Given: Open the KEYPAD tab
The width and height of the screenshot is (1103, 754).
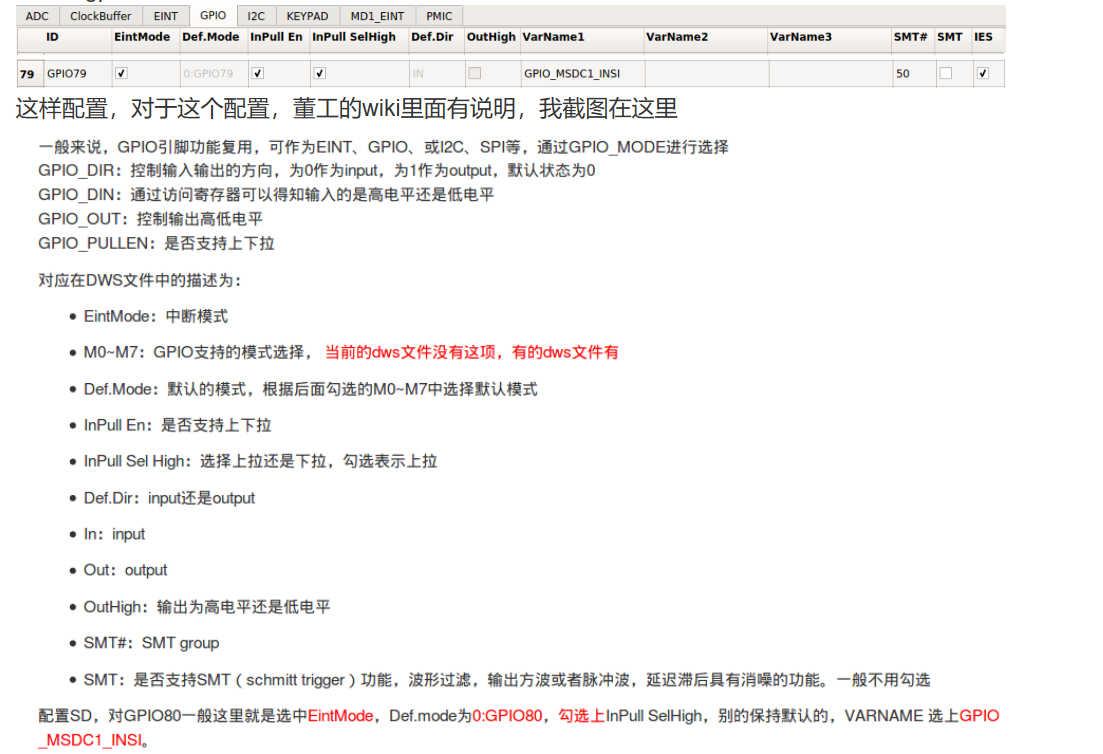Looking at the screenshot, I should (x=306, y=15).
